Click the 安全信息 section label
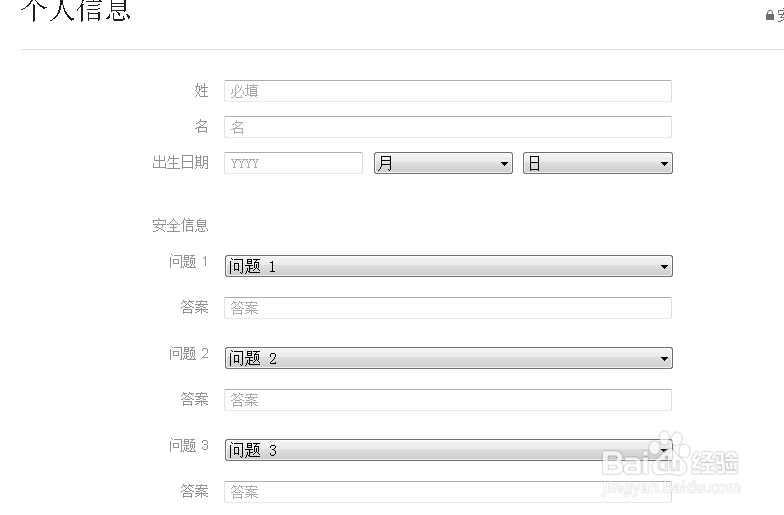This screenshot has width=784, height=515. coord(180,226)
